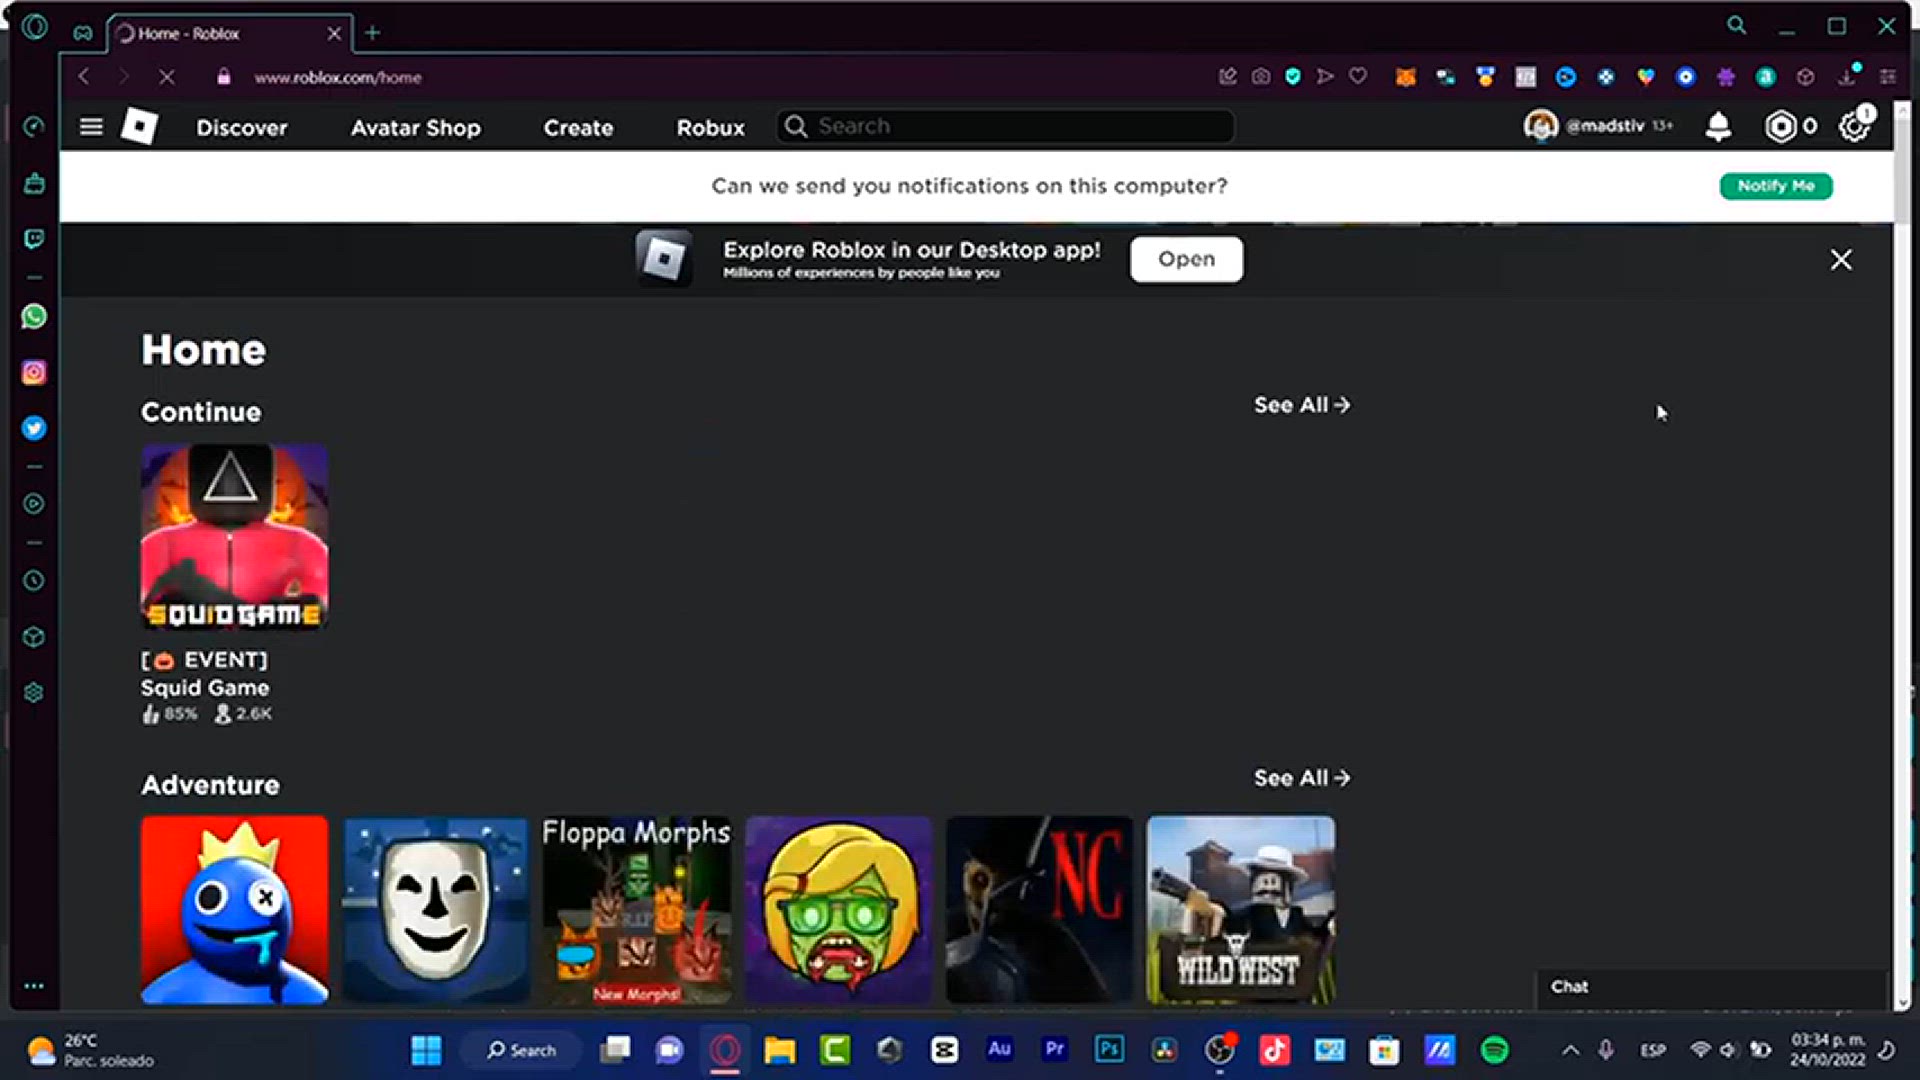This screenshot has height=1080, width=1920.
Task: Open the white mask game thumbnail
Action: pos(436,909)
